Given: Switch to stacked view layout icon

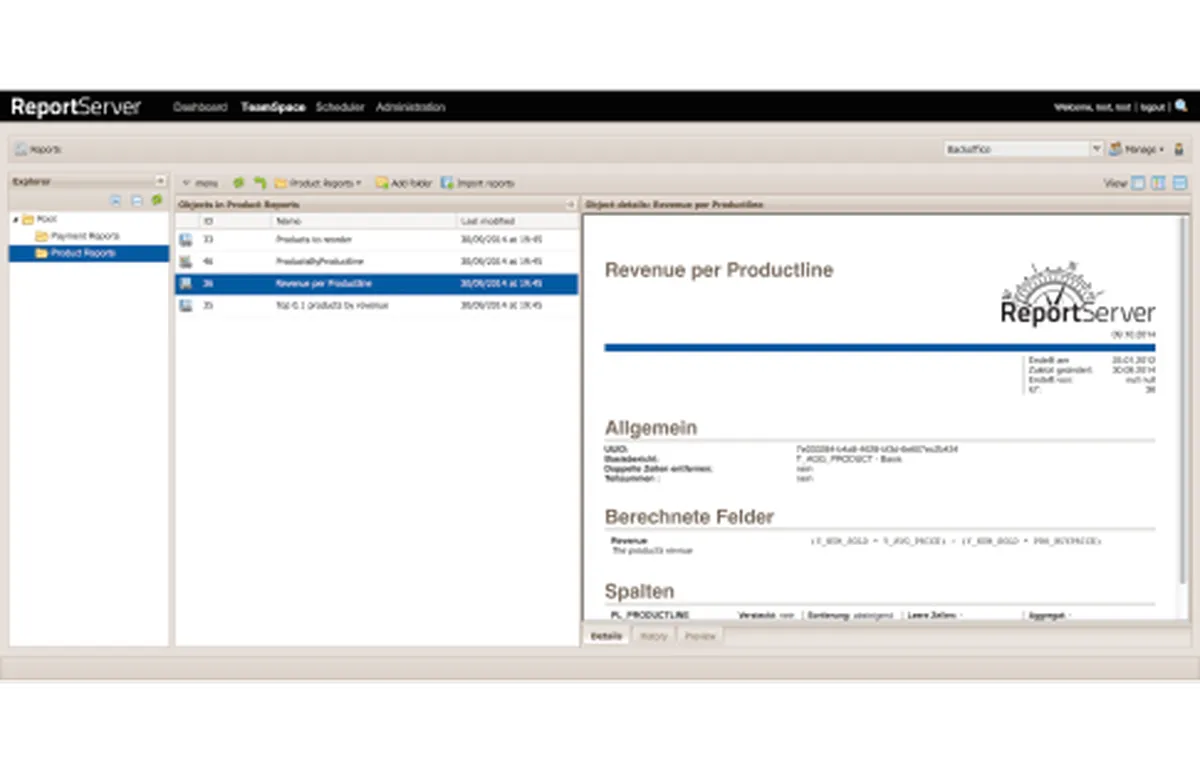Looking at the screenshot, I should (1180, 183).
